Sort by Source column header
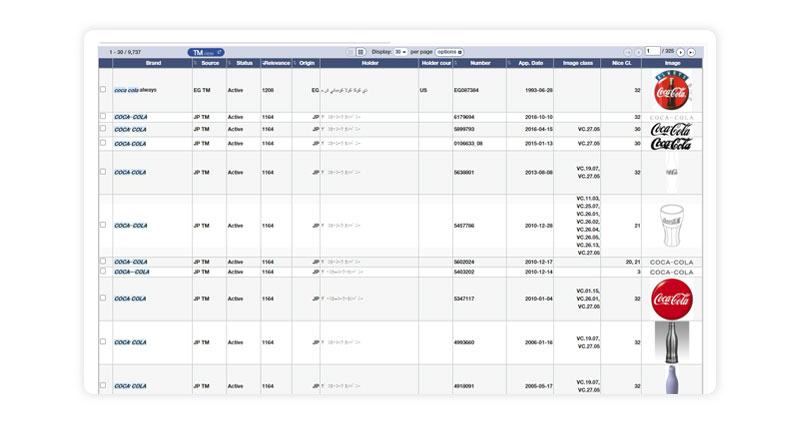 210,63
